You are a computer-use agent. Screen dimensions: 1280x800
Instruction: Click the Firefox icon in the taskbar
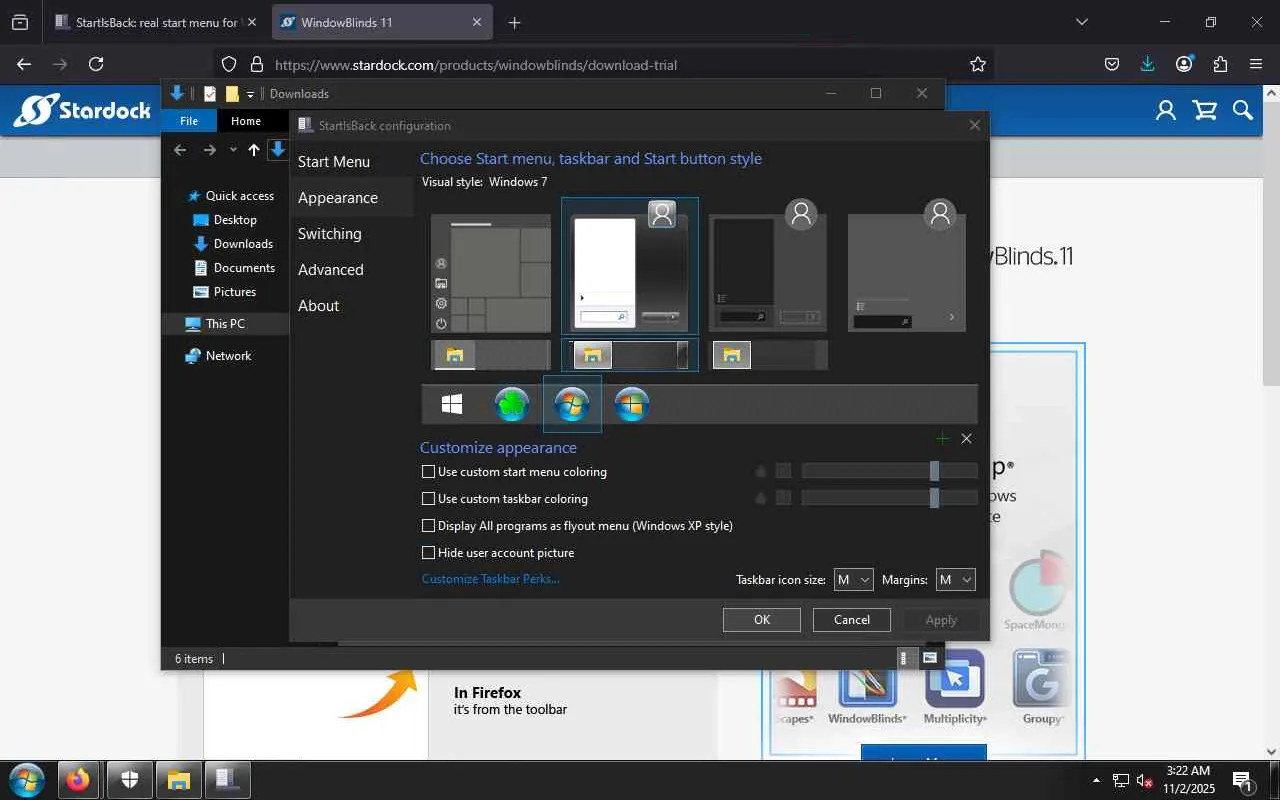pos(78,780)
